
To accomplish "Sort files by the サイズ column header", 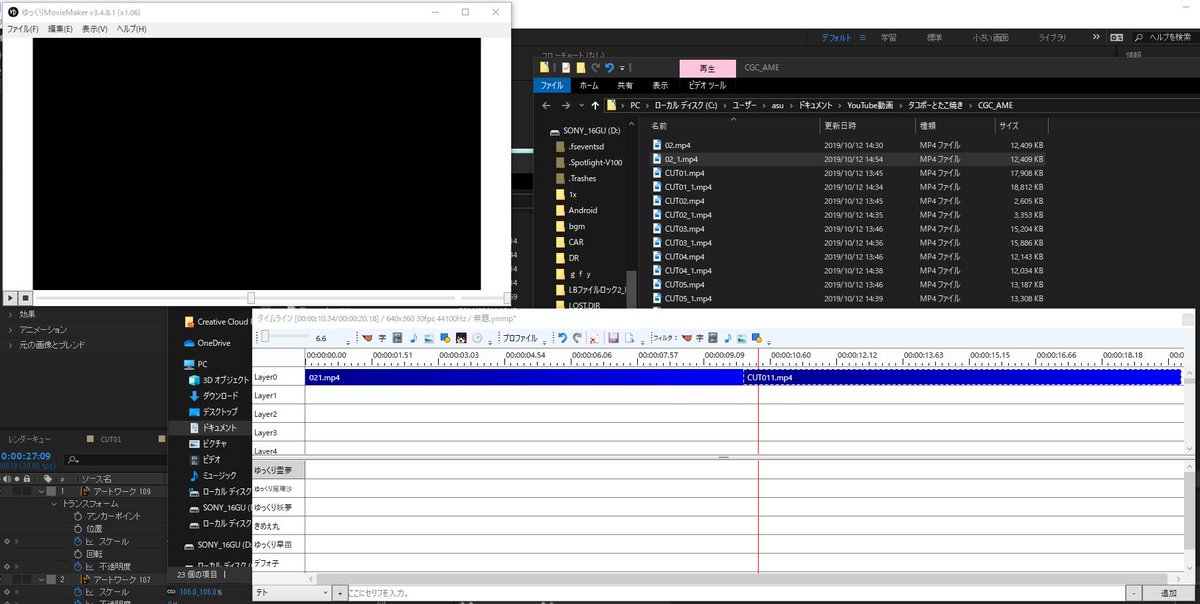I will tap(1020, 126).
